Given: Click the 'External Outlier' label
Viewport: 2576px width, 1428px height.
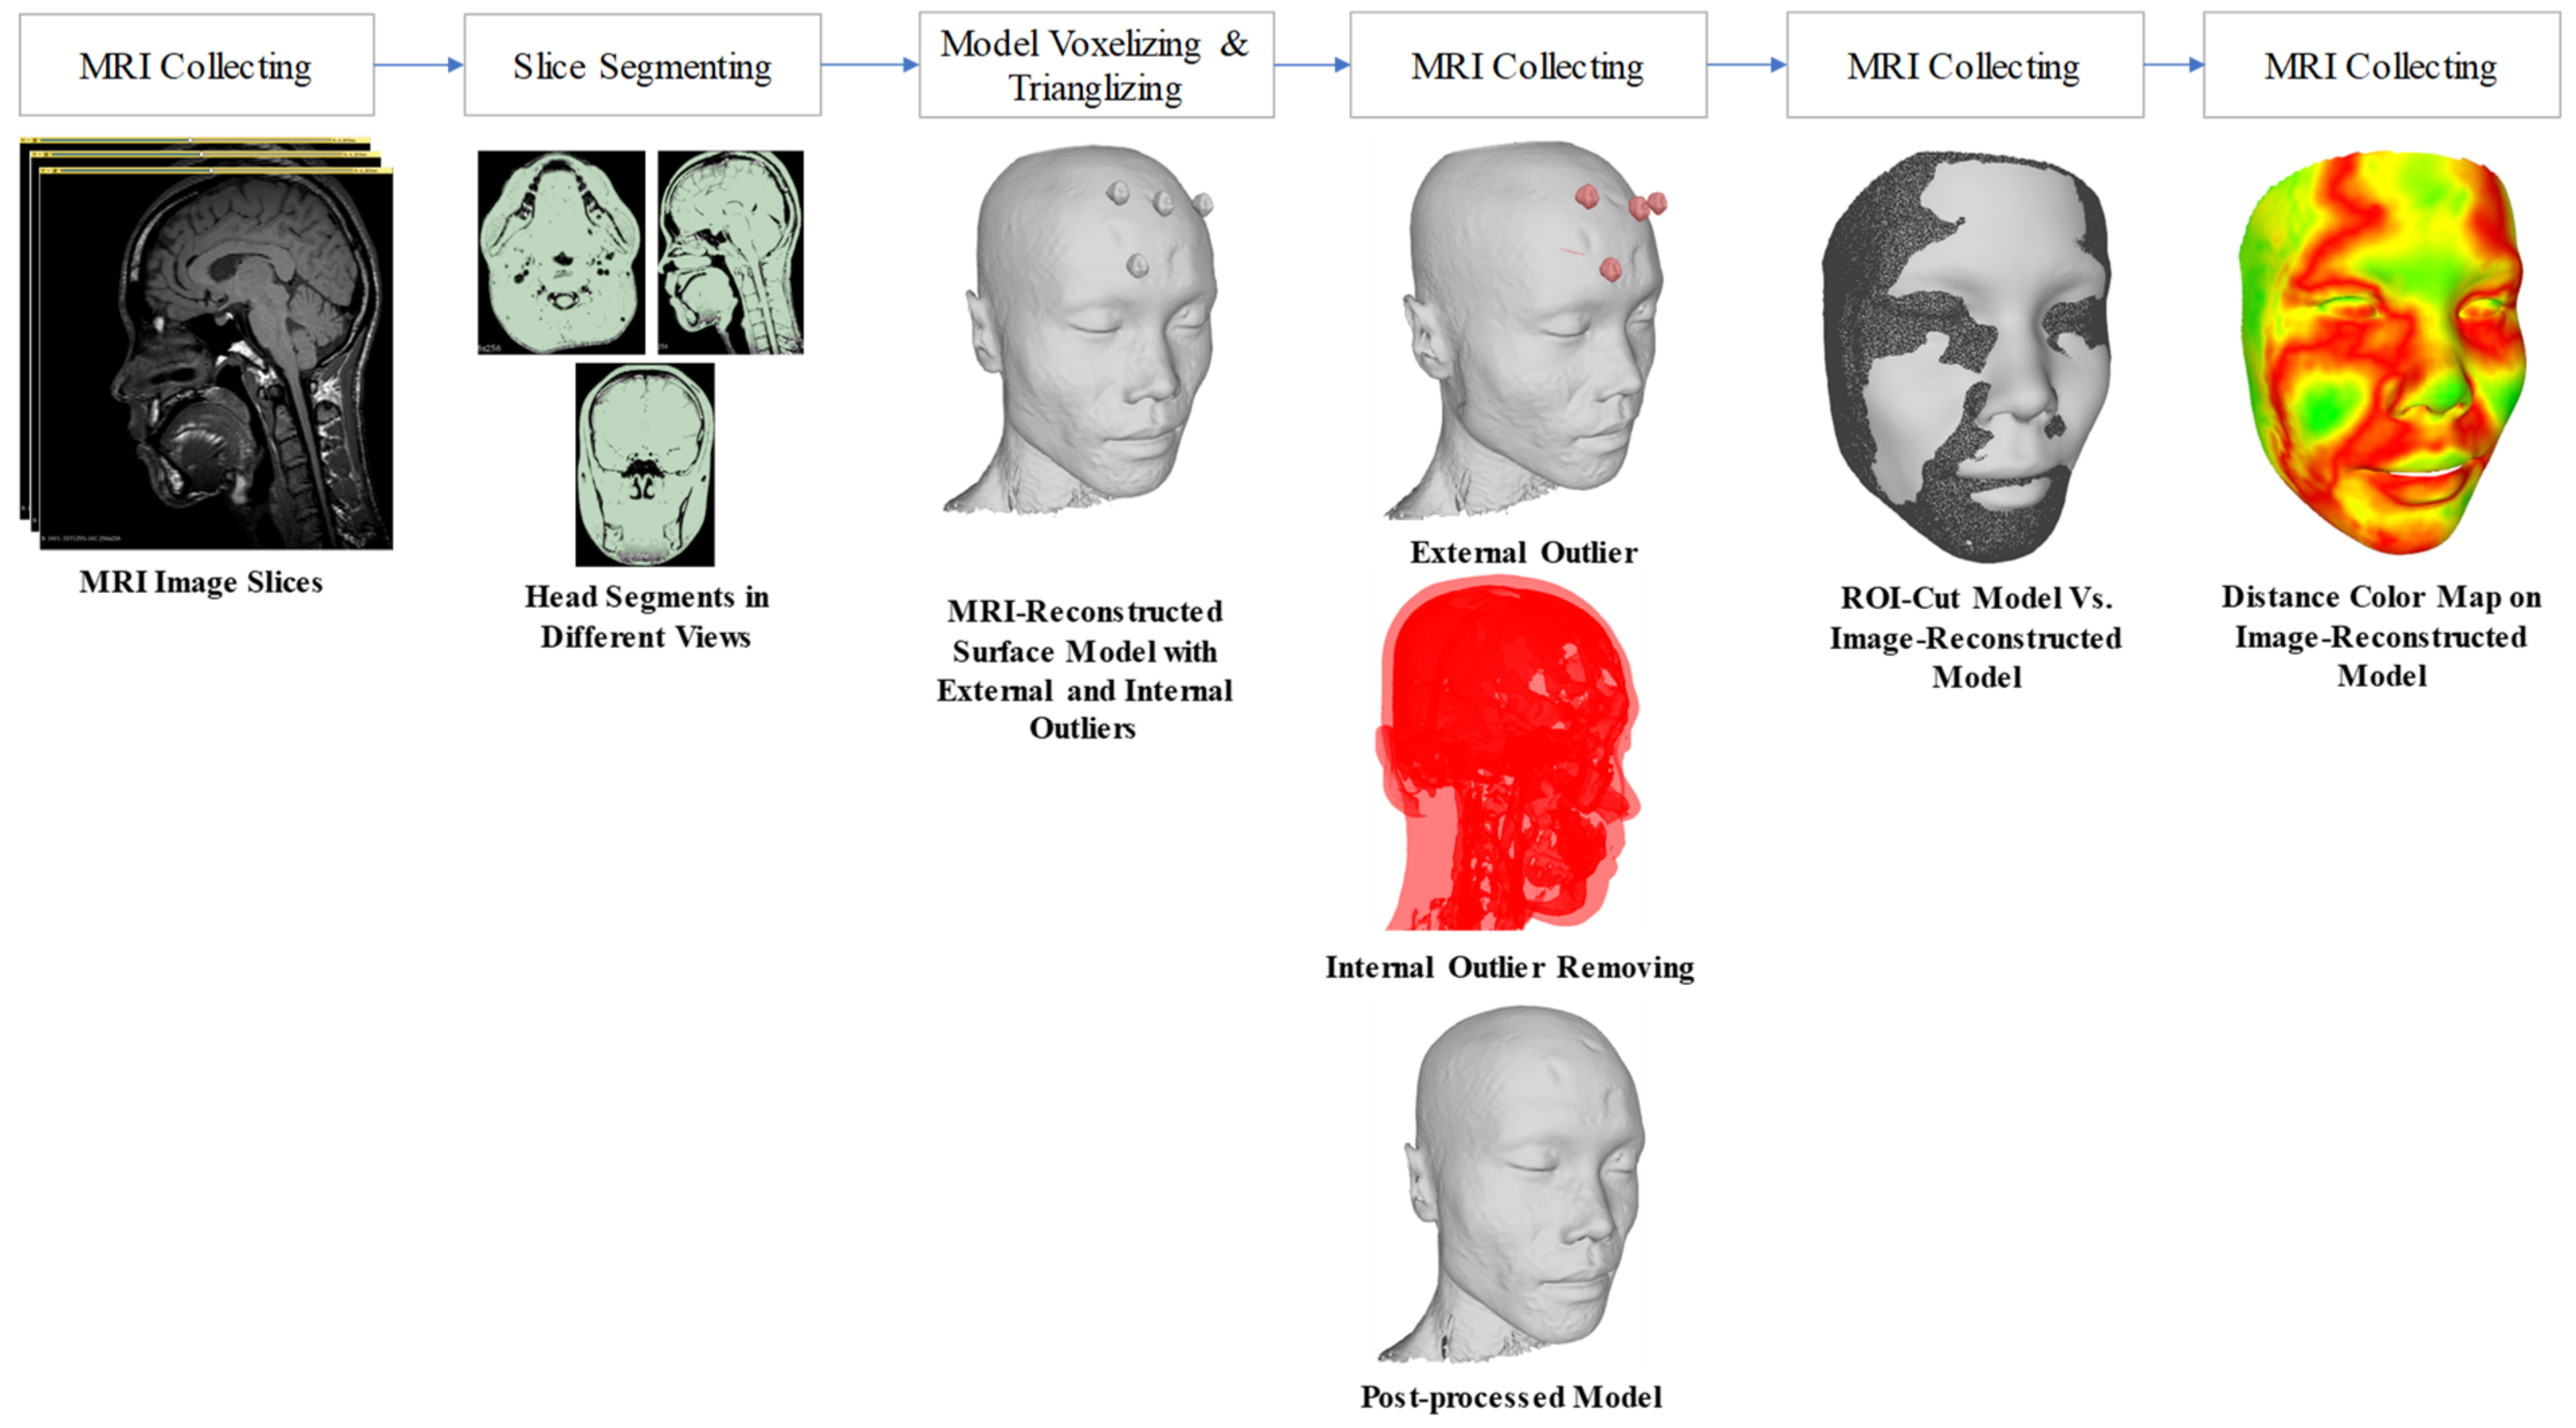Looking at the screenshot, I should [x=1523, y=552].
